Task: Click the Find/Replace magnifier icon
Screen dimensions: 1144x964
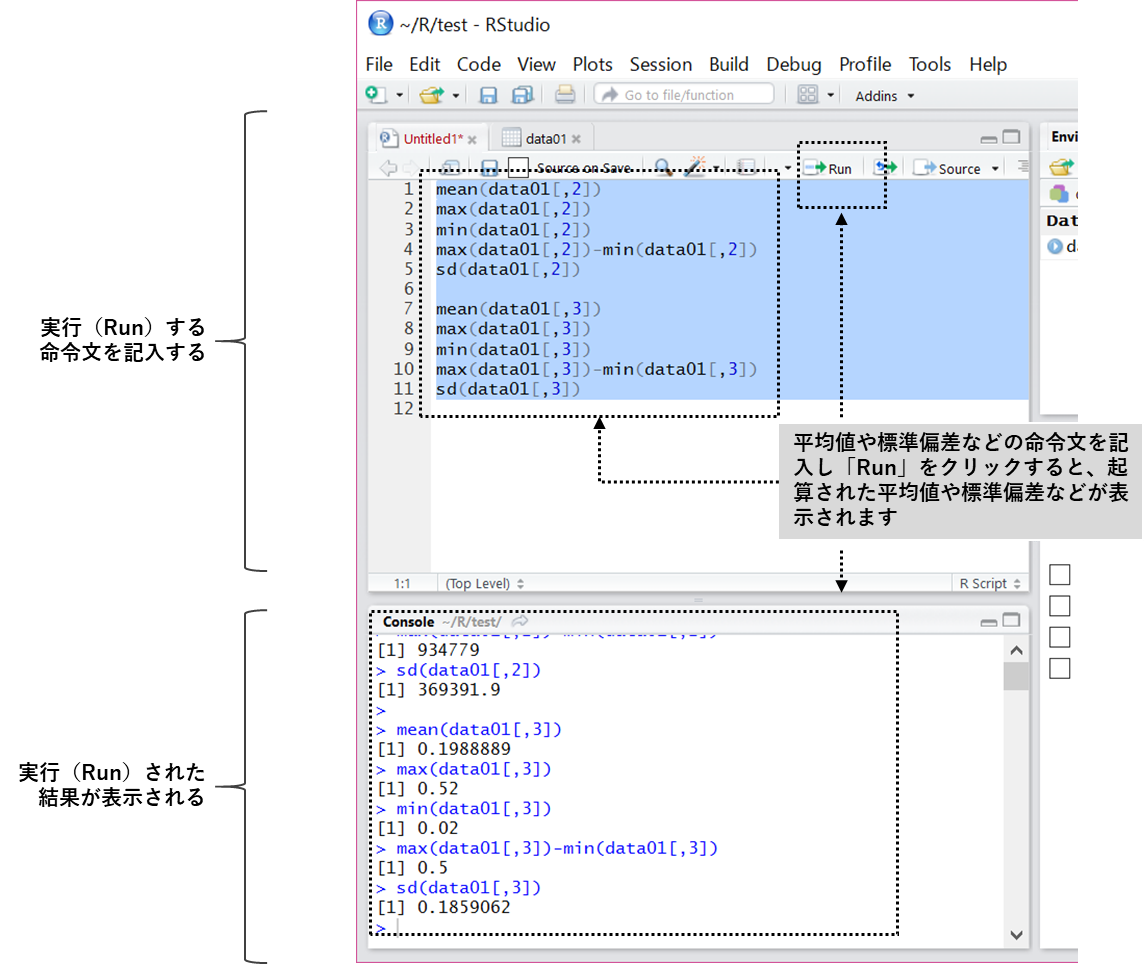Action: pyautogui.click(x=663, y=168)
